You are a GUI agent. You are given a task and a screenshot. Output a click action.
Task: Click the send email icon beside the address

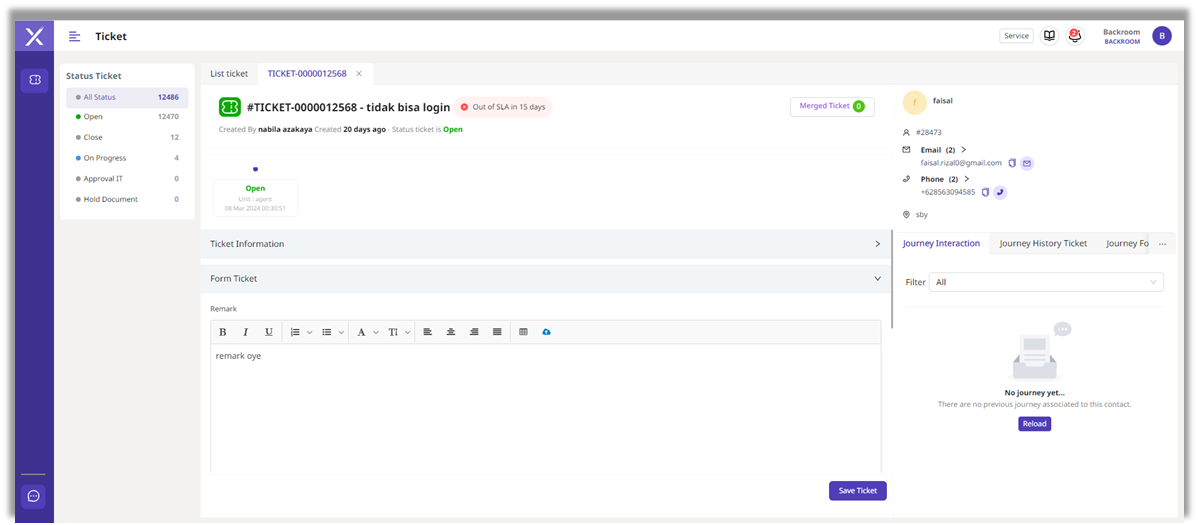point(1027,163)
